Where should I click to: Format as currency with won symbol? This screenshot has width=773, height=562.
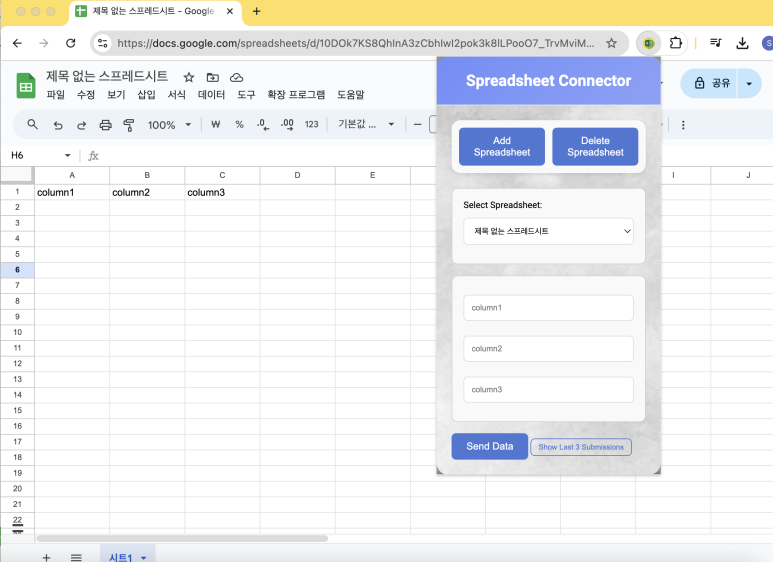[x=215, y=125]
